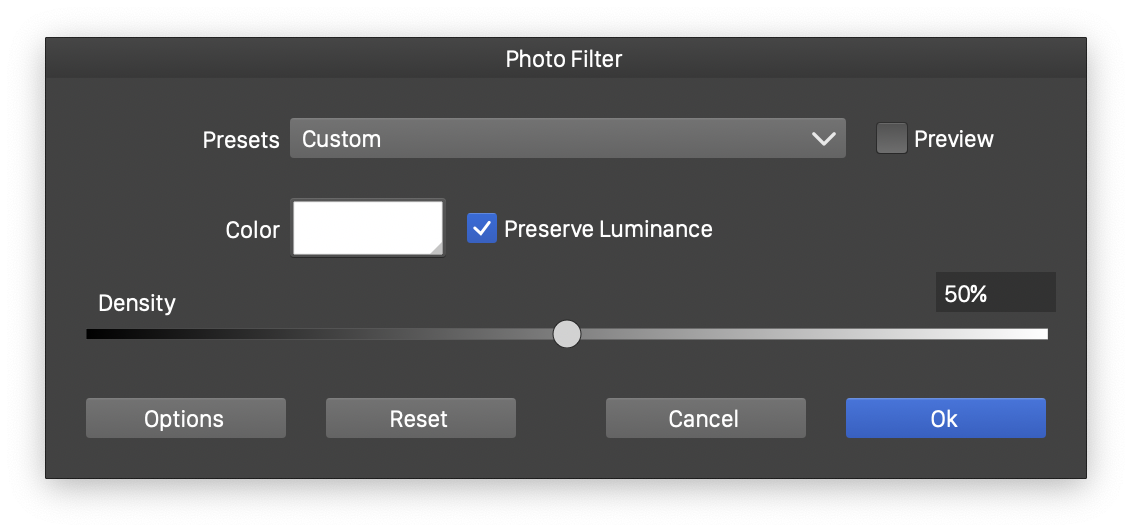Click the Presets label

pos(241,140)
